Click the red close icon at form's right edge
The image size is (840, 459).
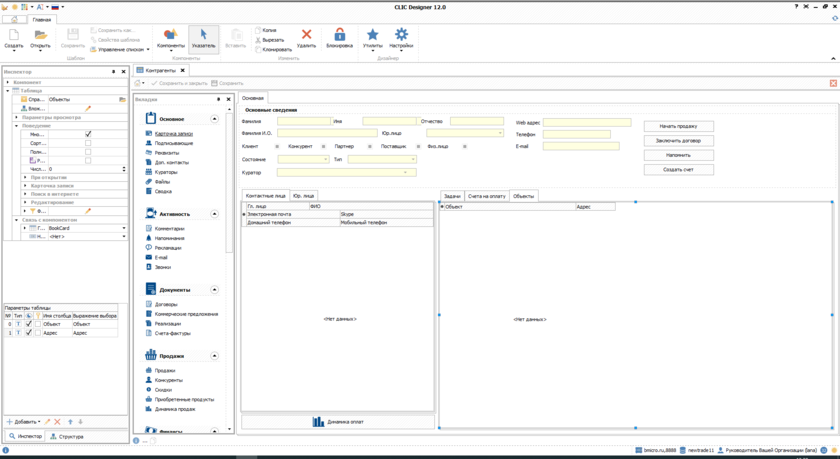[833, 83]
